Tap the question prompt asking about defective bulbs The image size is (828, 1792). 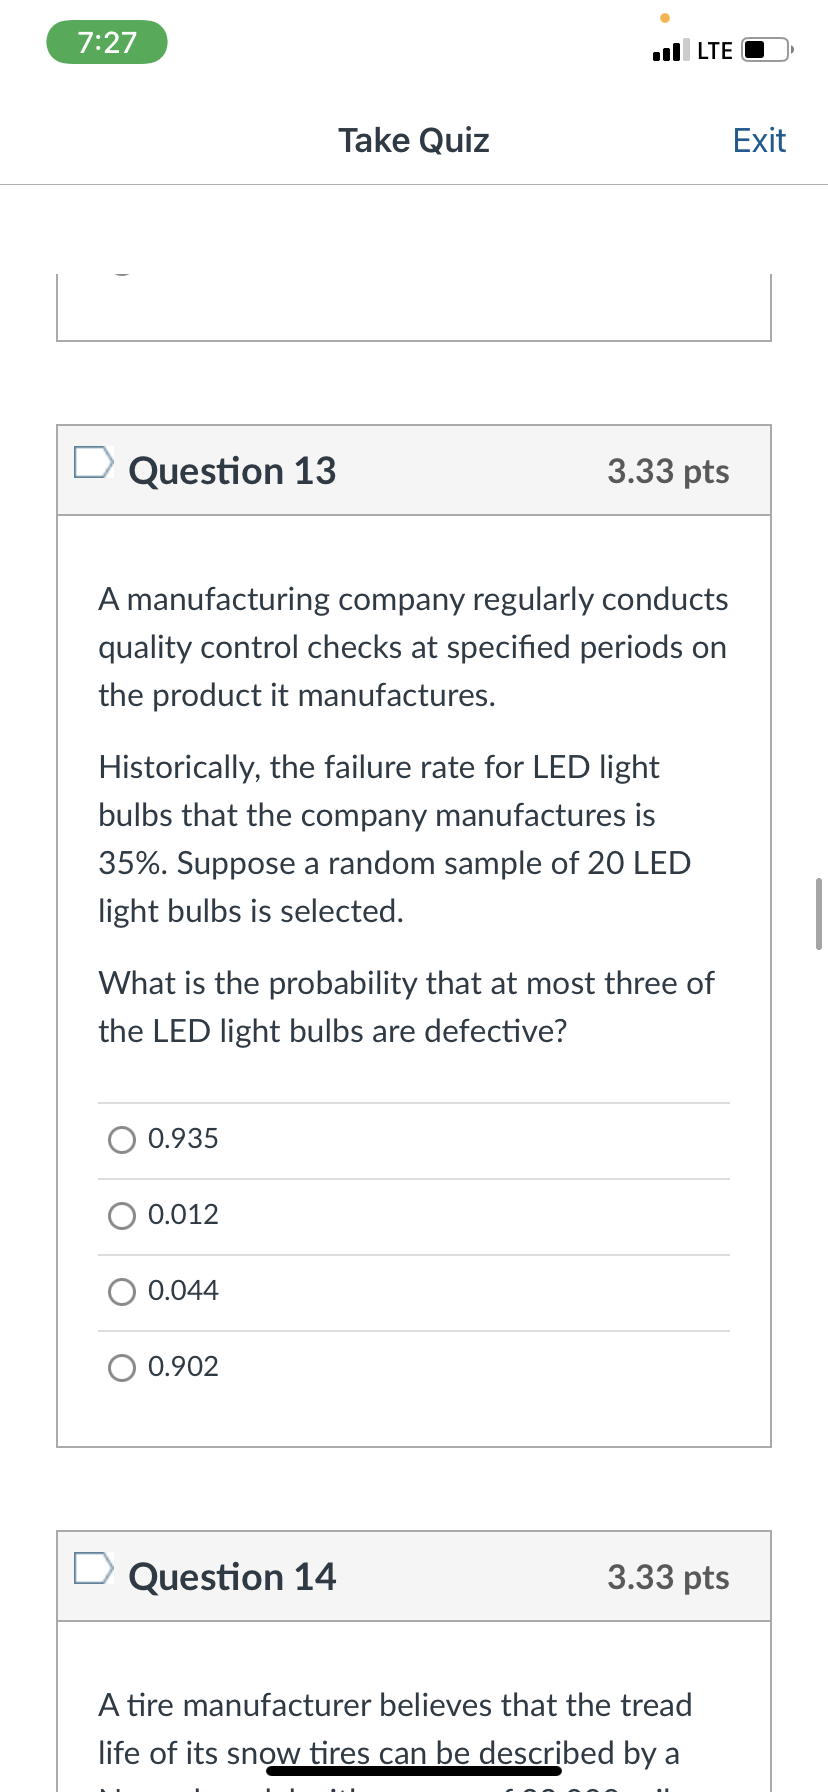click(x=406, y=1006)
